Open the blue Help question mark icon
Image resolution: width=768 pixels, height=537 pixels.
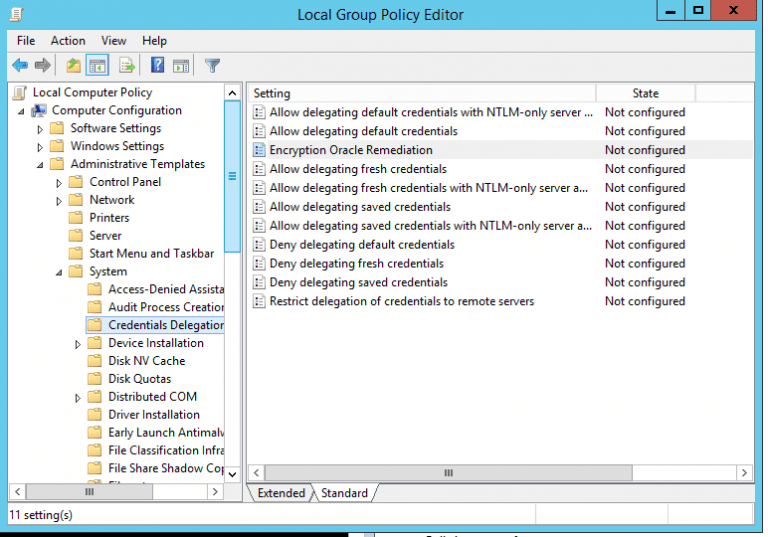pyautogui.click(x=157, y=65)
